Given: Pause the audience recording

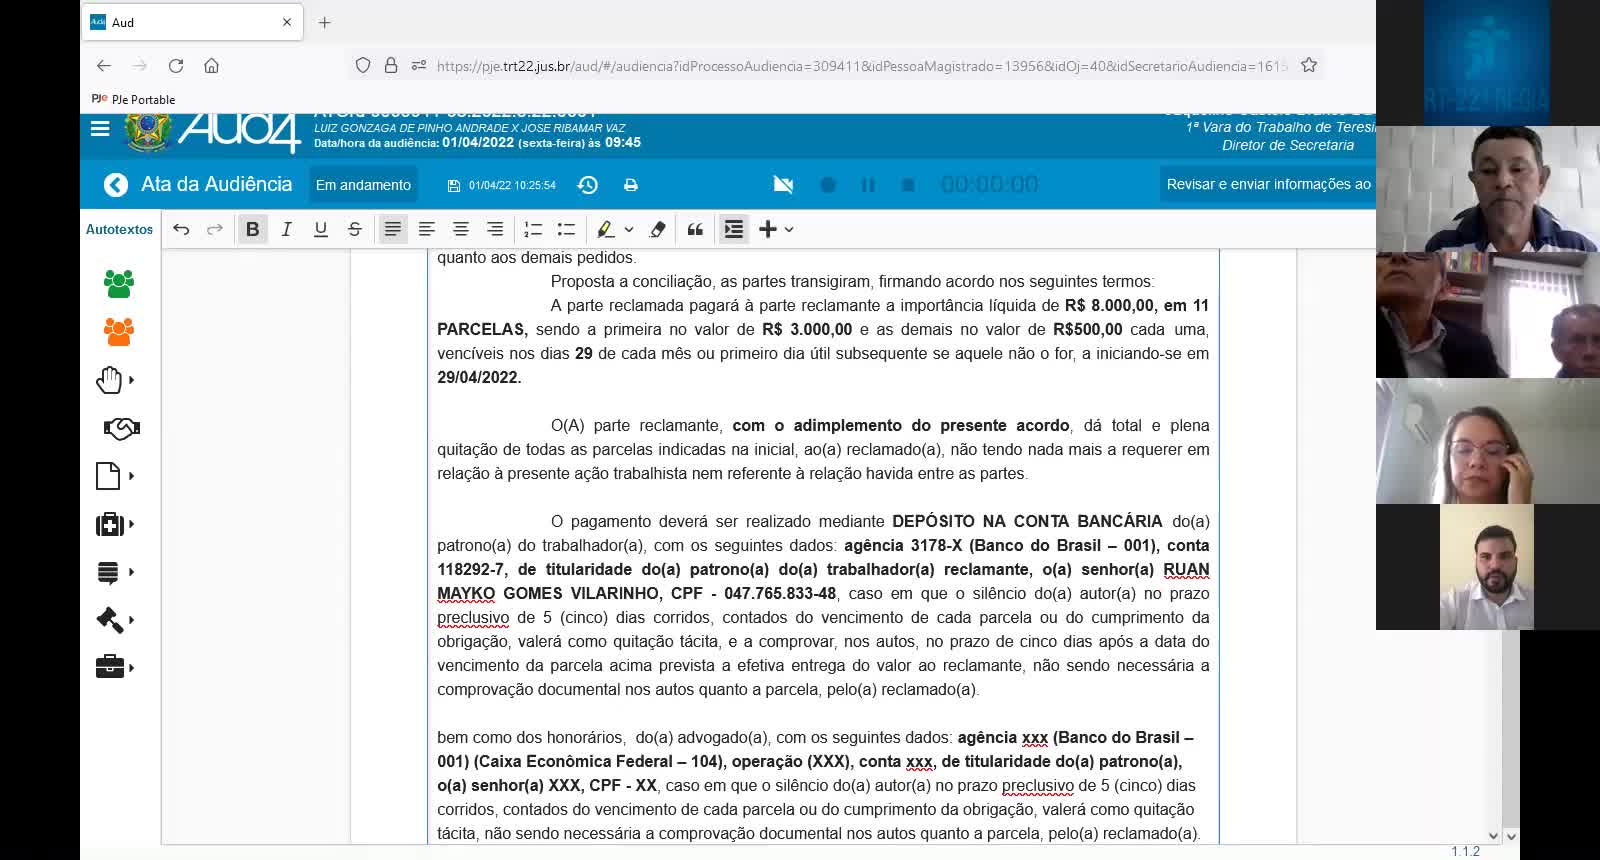Looking at the screenshot, I should (x=868, y=185).
